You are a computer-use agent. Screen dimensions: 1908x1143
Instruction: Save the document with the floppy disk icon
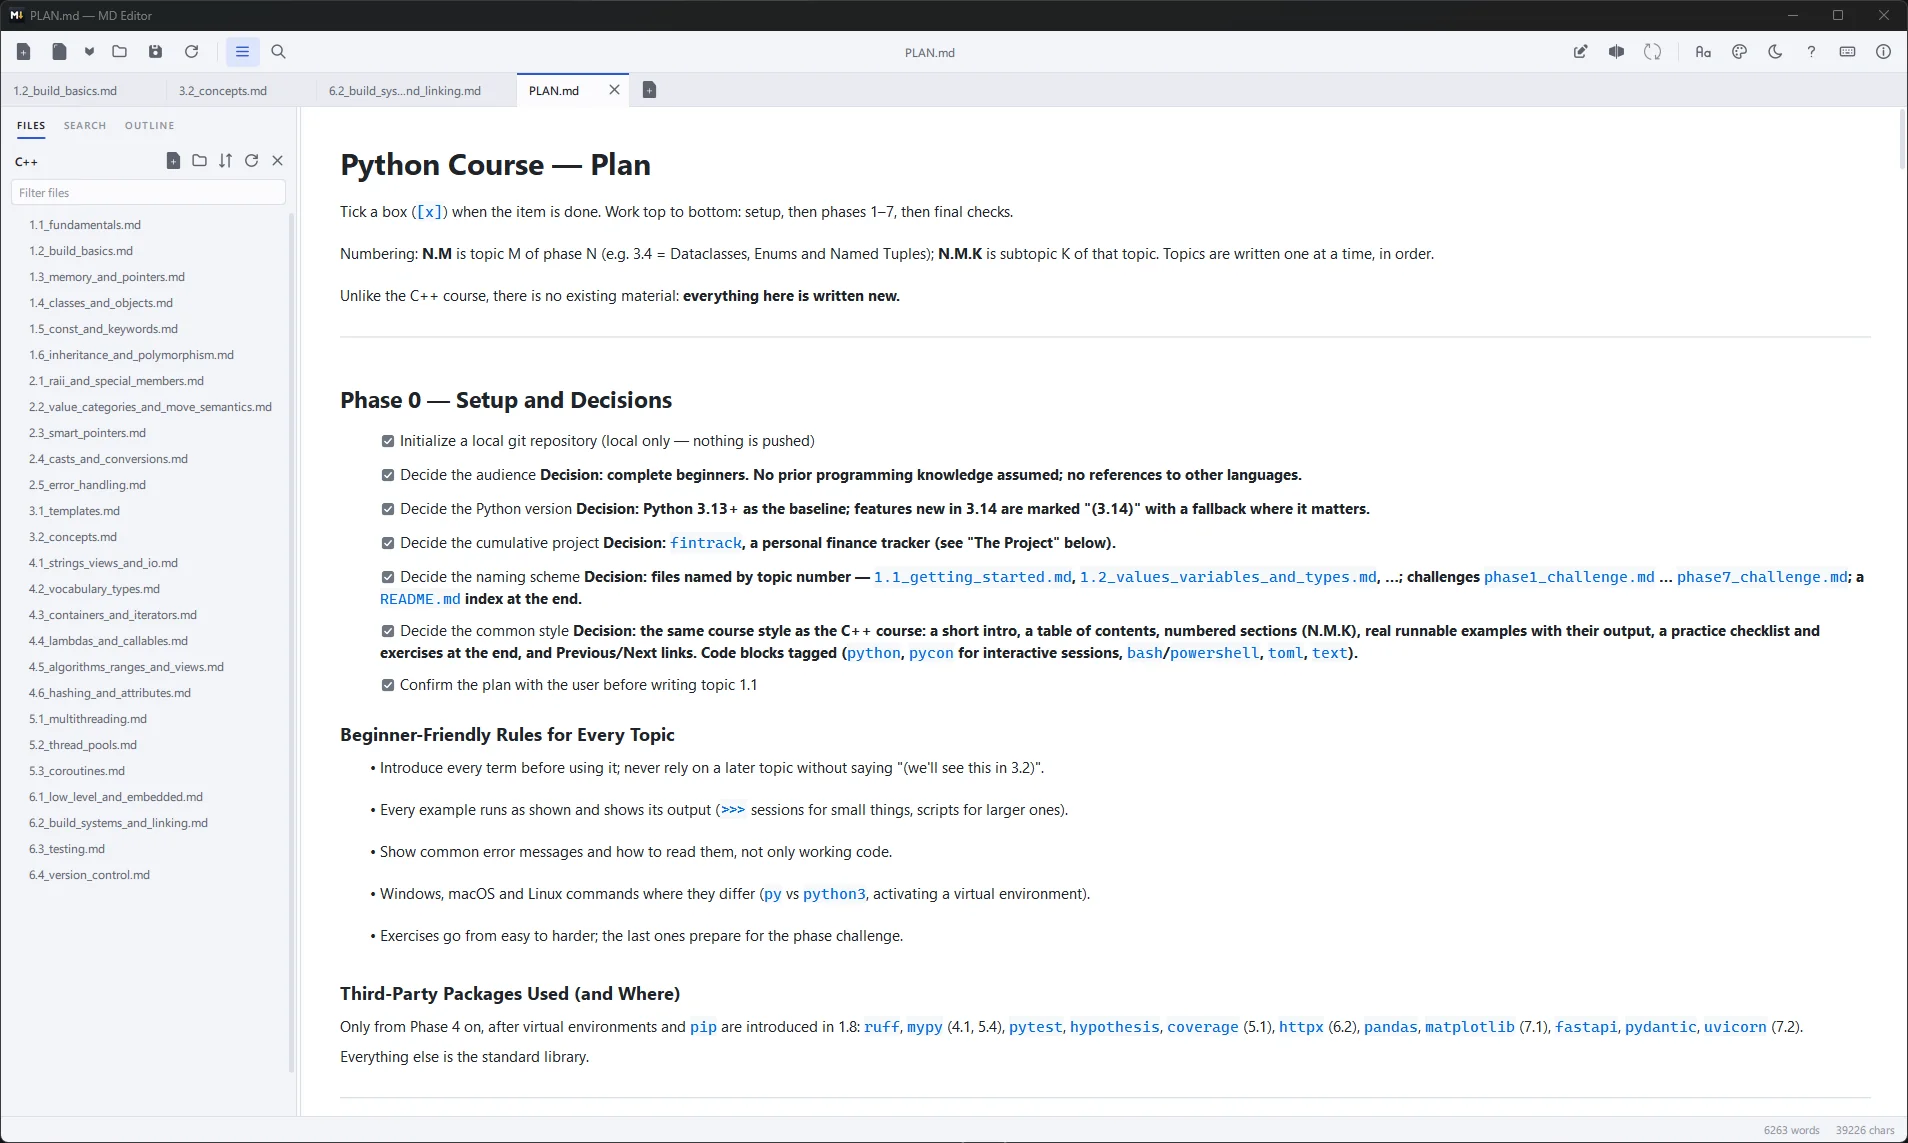click(156, 52)
